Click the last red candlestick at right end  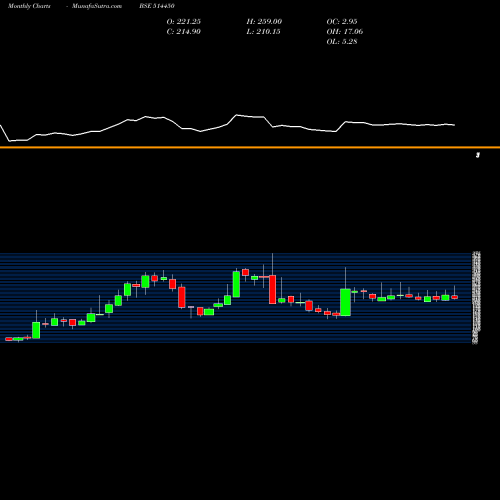click(455, 297)
